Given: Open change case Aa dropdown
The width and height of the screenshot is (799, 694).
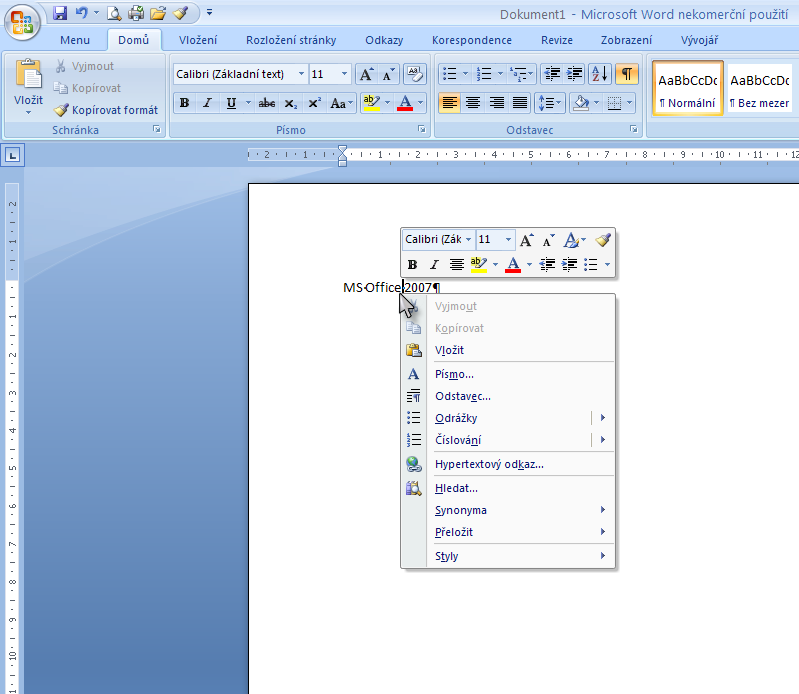Looking at the screenshot, I should (x=341, y=103).
